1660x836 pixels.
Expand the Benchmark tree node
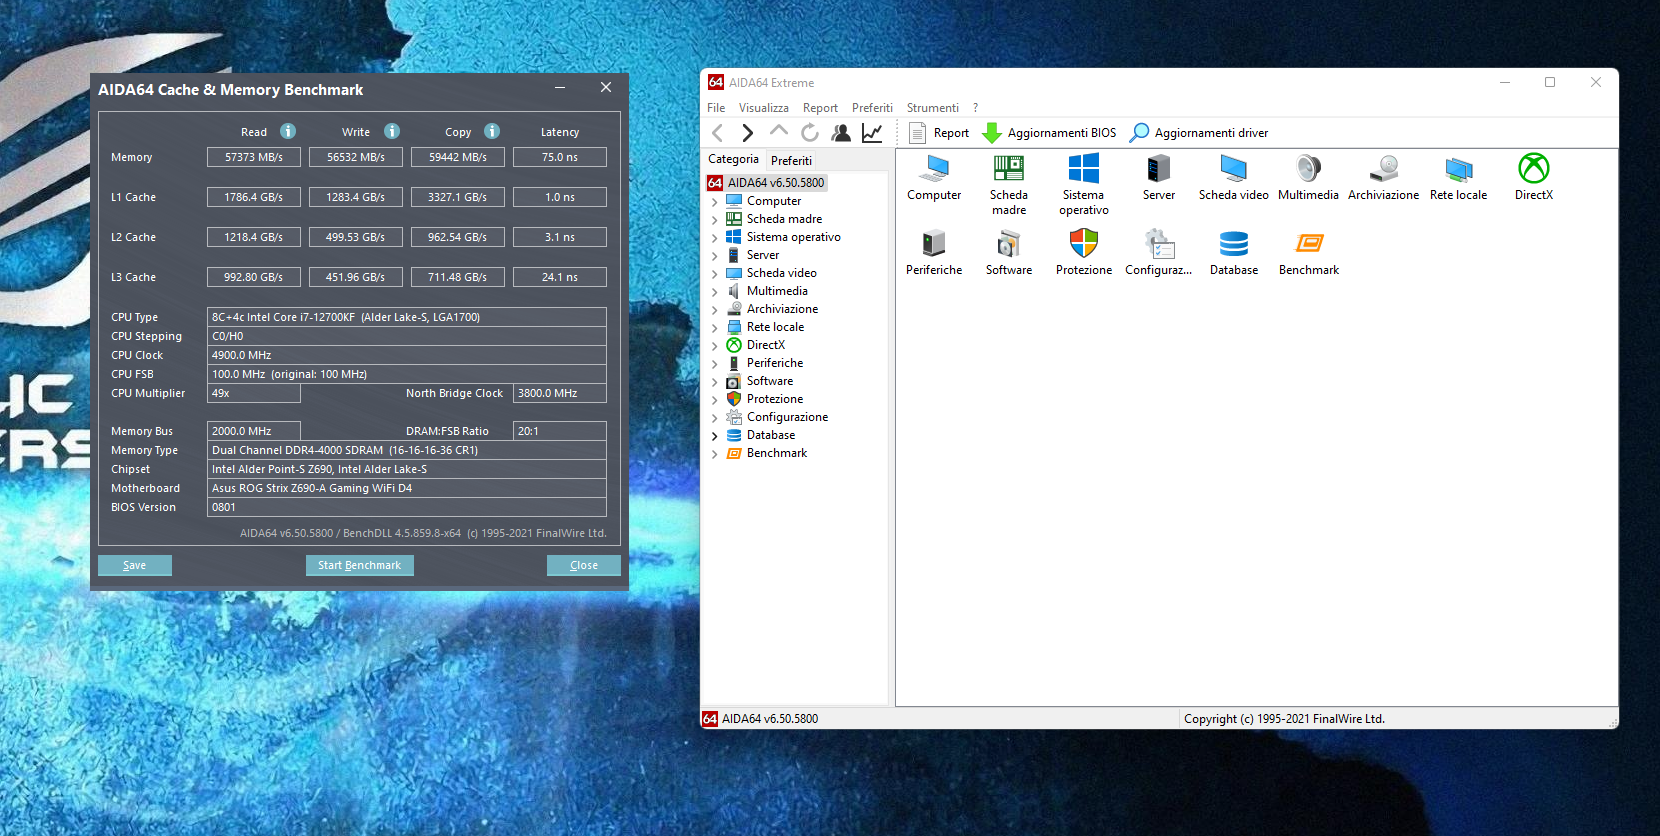coord(714,453)
